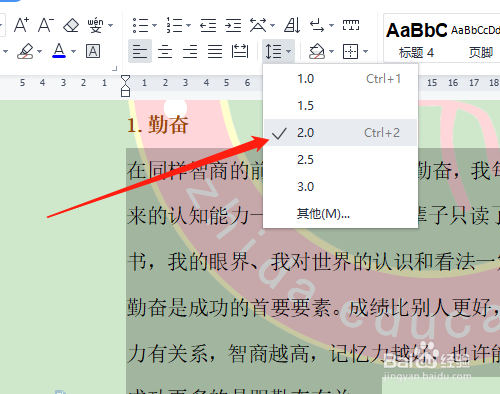The height and width of the screenshot is (394, 500).
Task: Click the decrease font size icon
Action: click(x=46, y=25)
